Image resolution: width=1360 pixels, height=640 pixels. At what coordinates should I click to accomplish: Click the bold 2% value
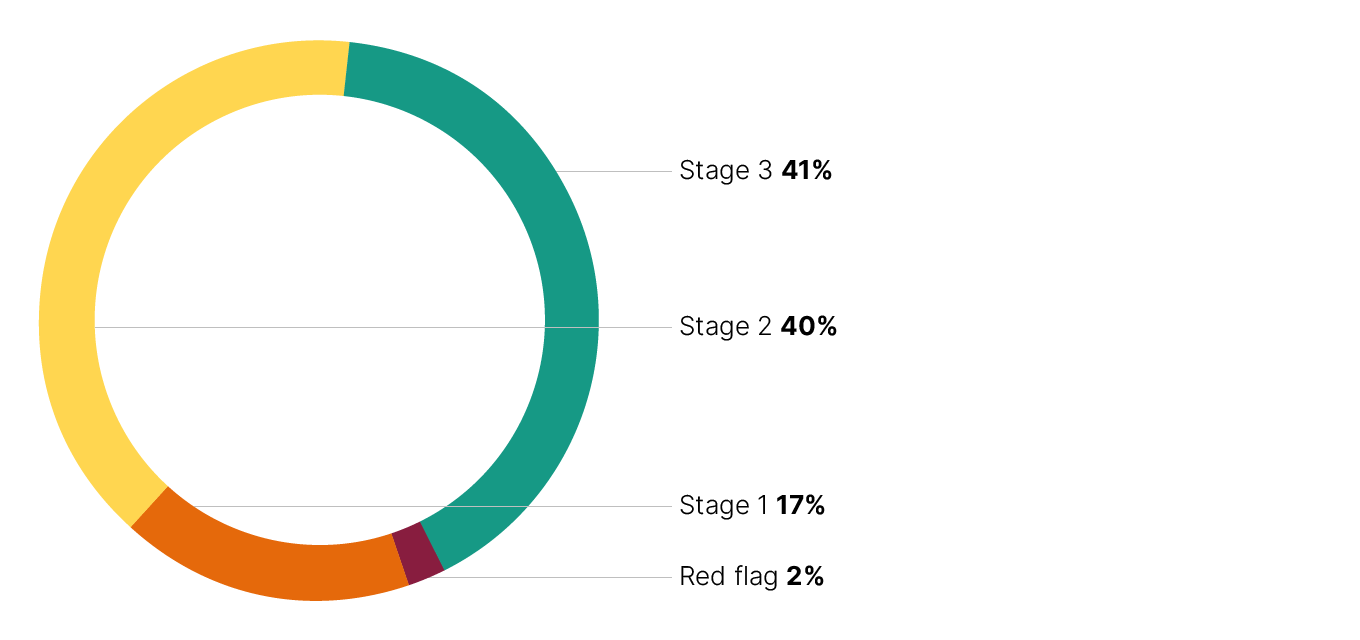pos(805,577)
